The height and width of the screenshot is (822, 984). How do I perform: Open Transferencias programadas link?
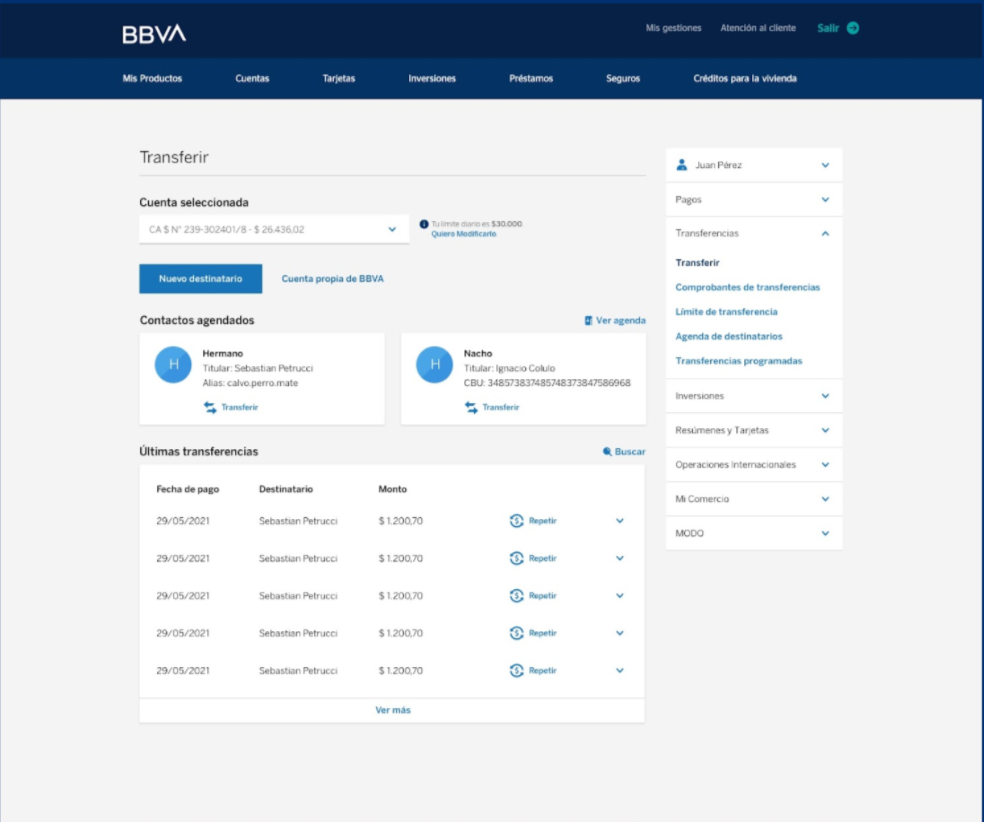click(x=739, y=361)
